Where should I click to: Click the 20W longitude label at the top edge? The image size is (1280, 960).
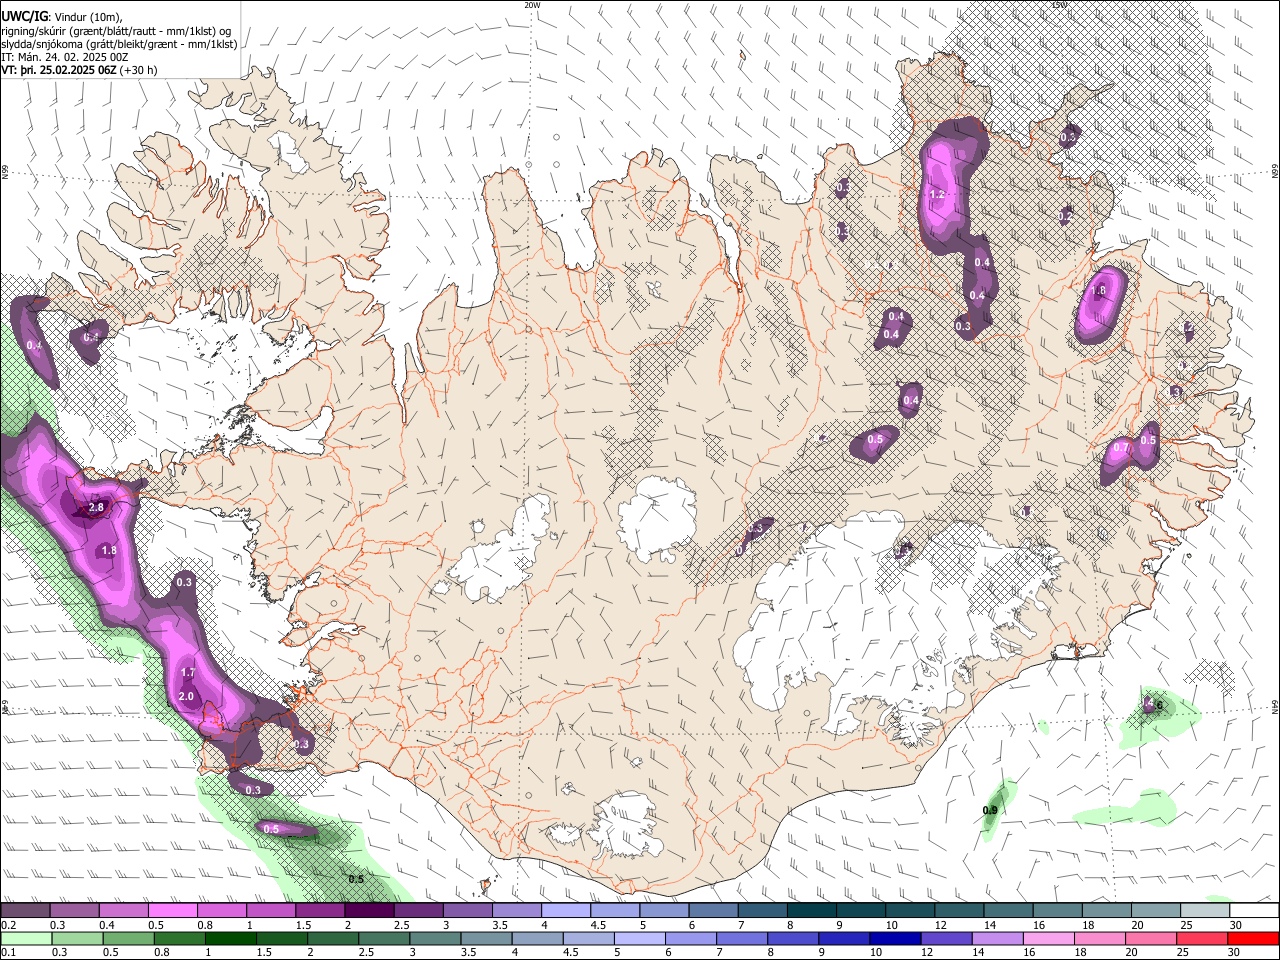click(x=532, y=5)
